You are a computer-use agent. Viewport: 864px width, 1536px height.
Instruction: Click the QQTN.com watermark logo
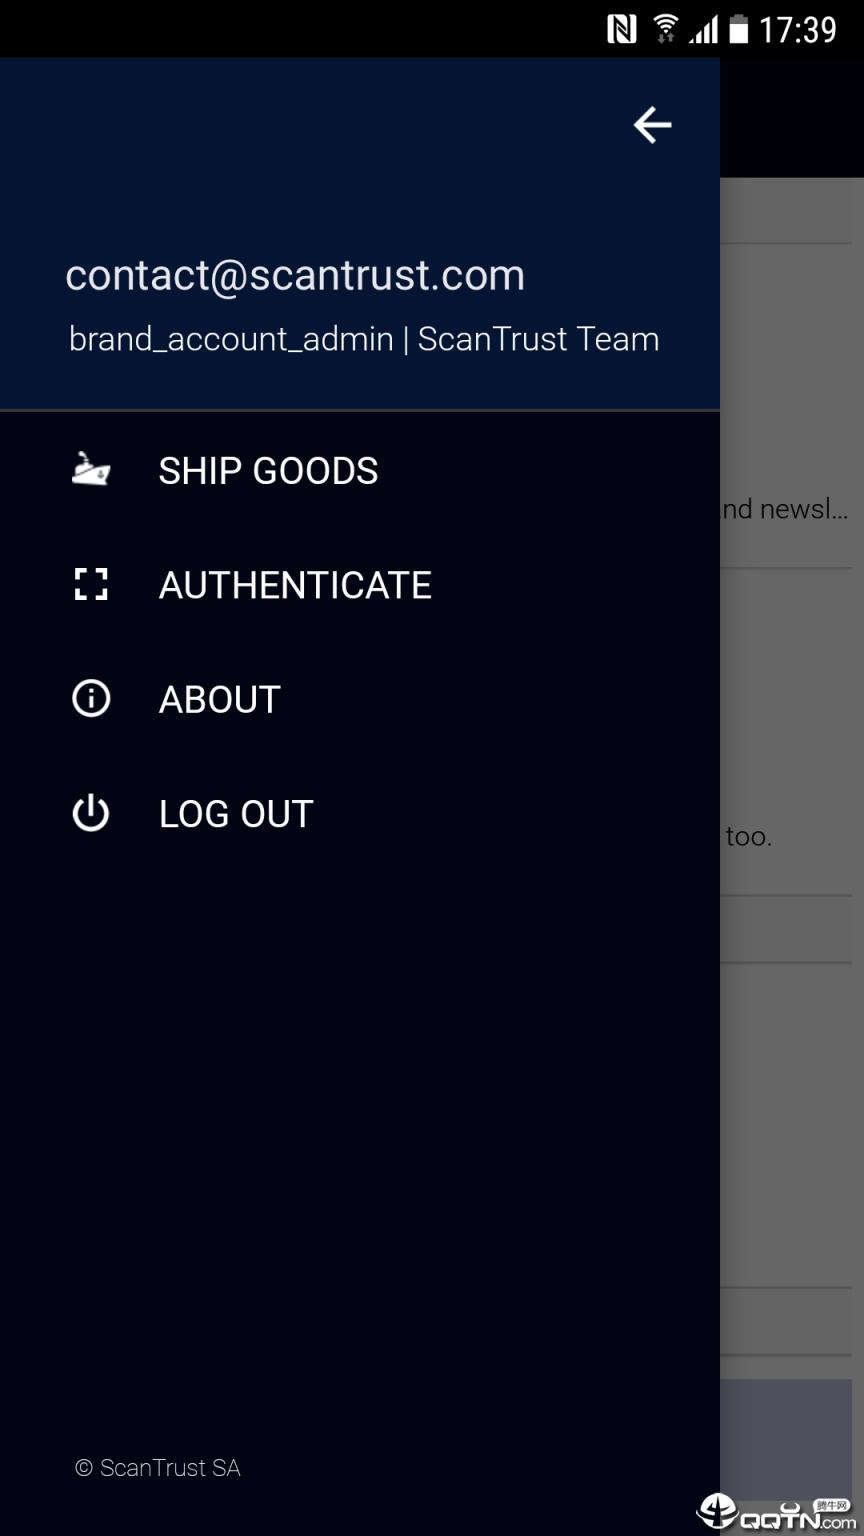point(778,1512)
